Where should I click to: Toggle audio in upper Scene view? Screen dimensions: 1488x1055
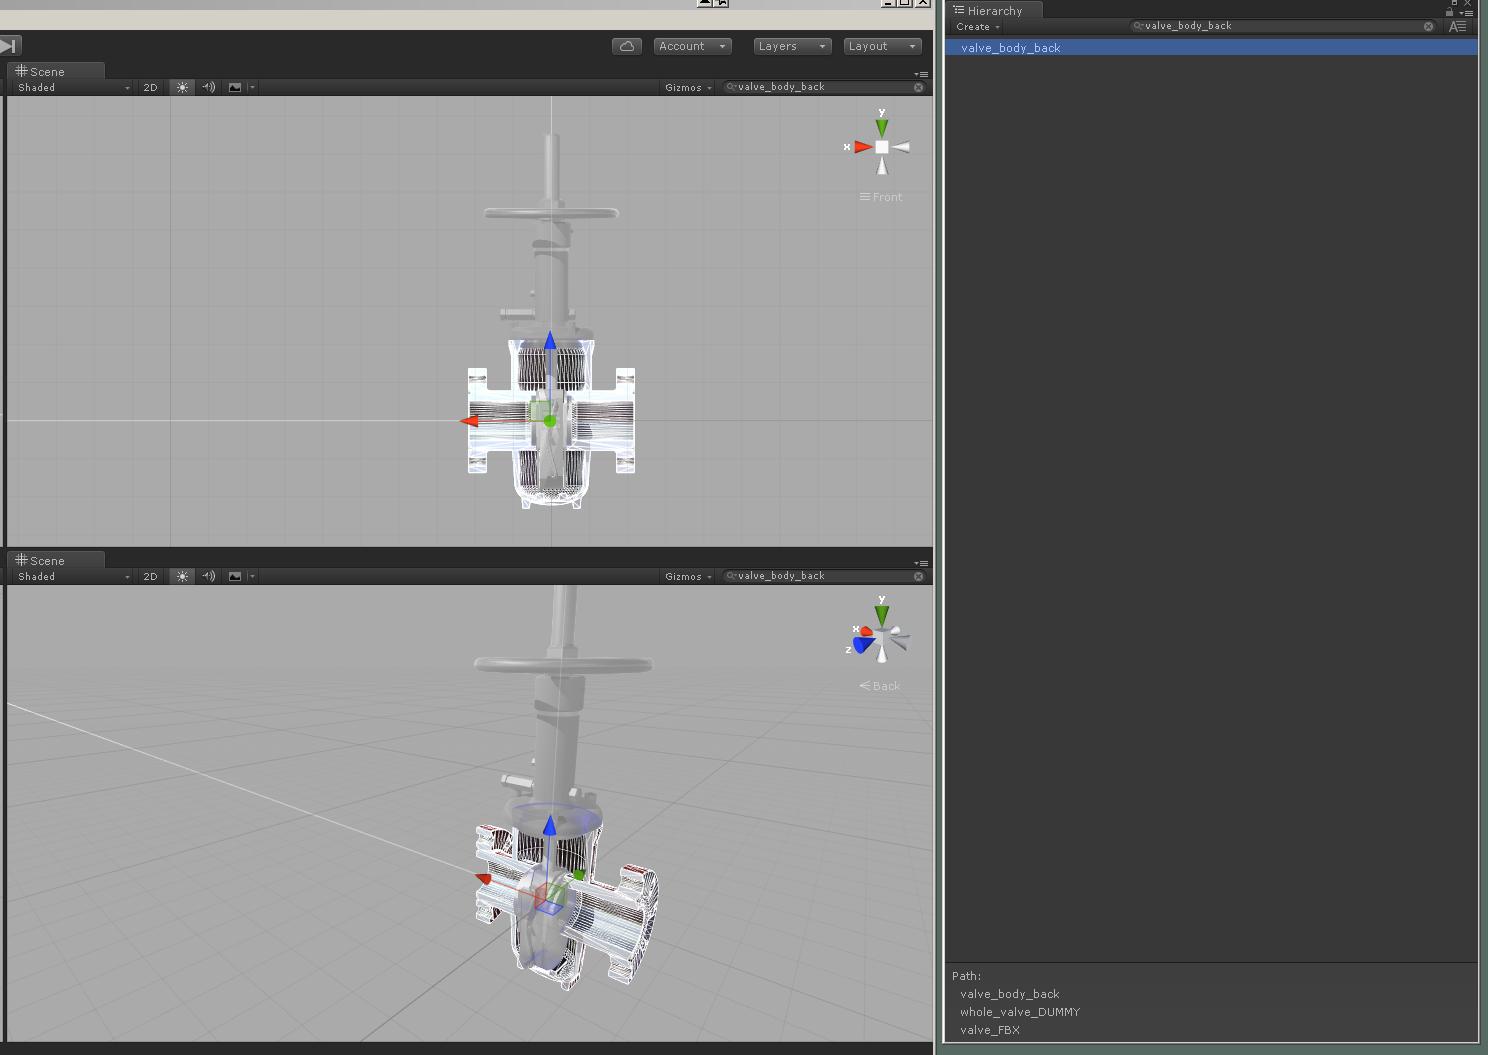pos(208,88)
